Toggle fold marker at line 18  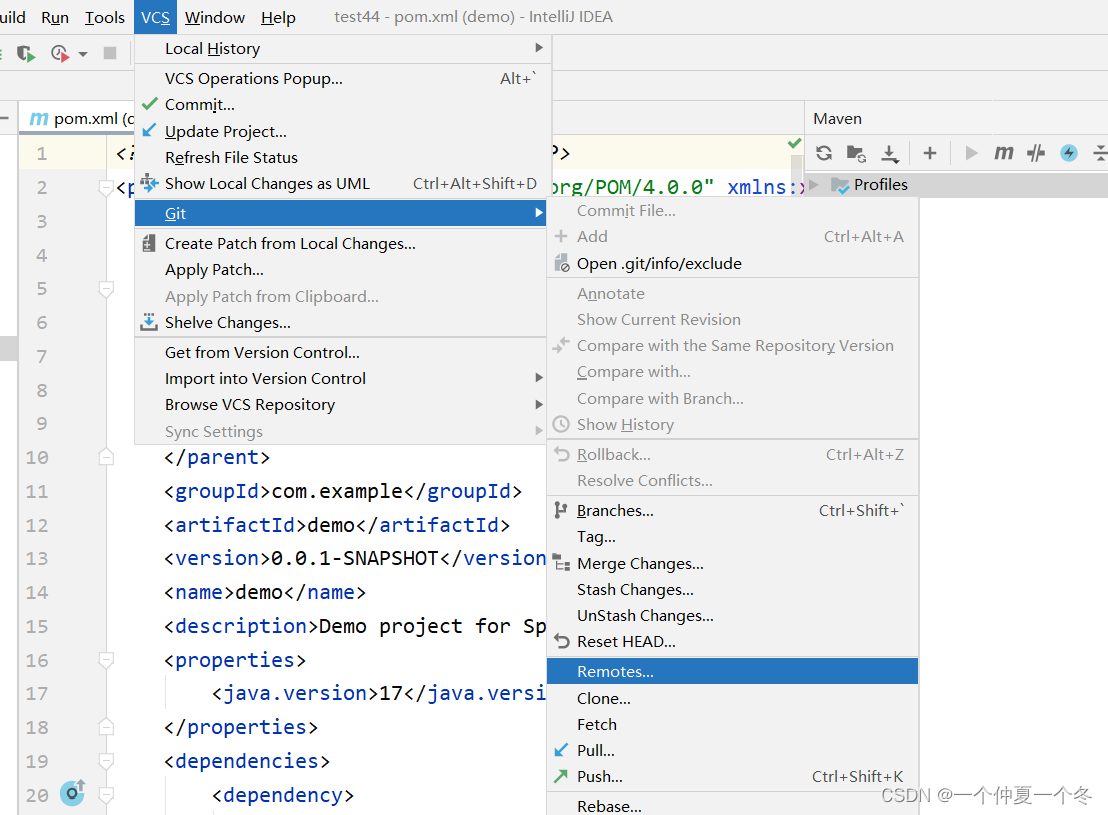(106, 727)
